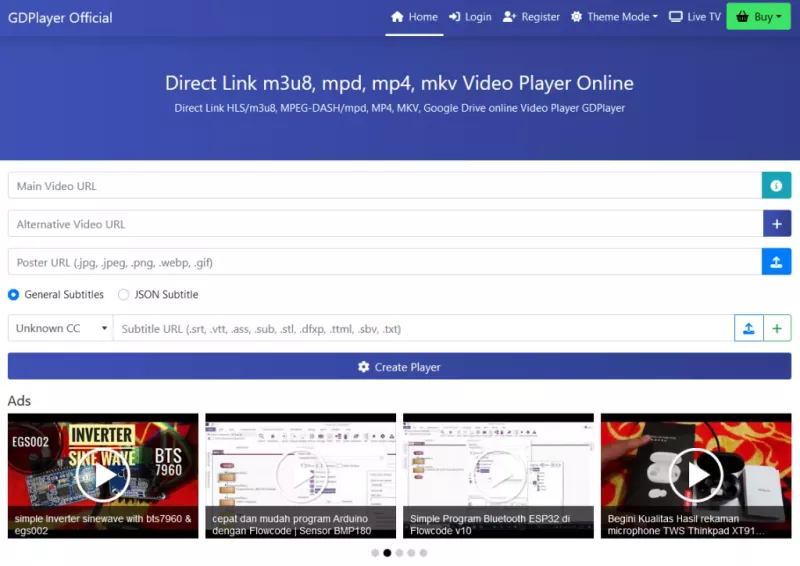The width and height of the screenshot is (800, 566).
Task: Open the Login link
Action: (x=470, y=17)
